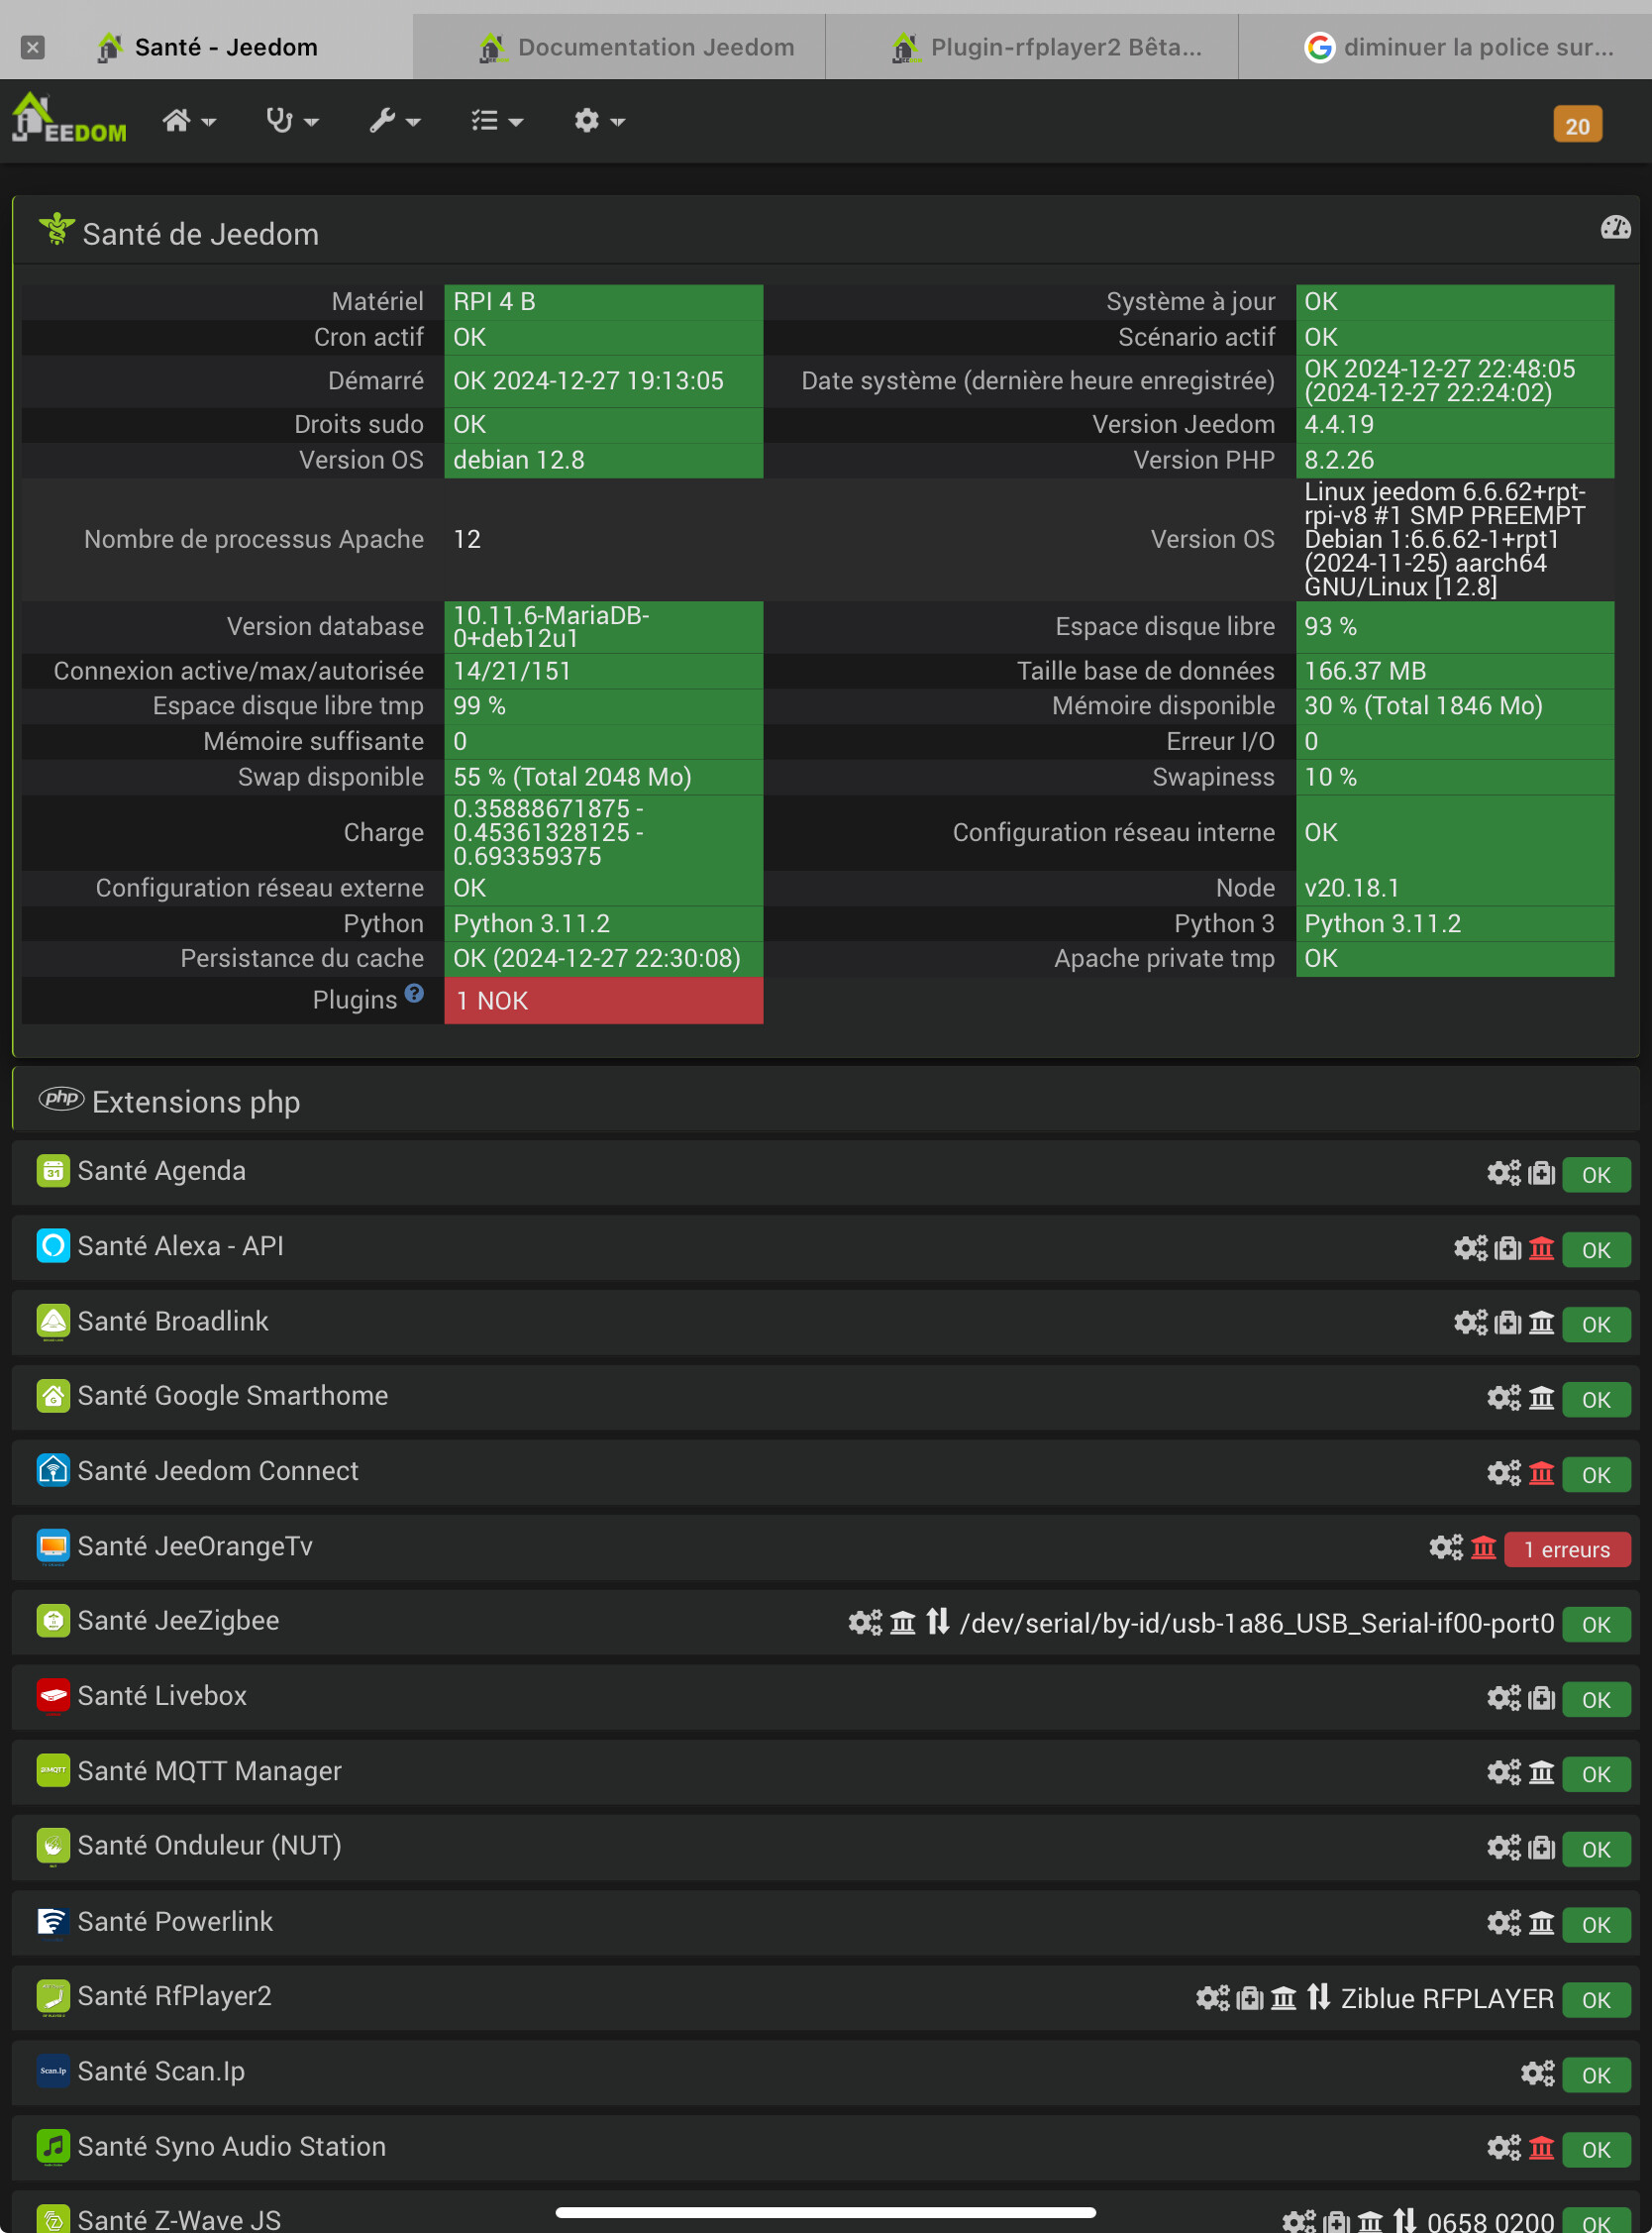Click the red '1 NOK' Plugins cell
The image size is (1652, 2233).
coord(603,1000)
